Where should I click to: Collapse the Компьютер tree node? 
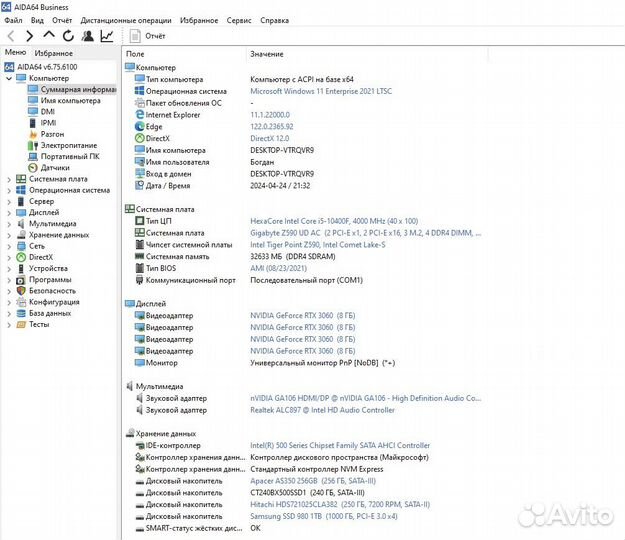coord(9,78)
